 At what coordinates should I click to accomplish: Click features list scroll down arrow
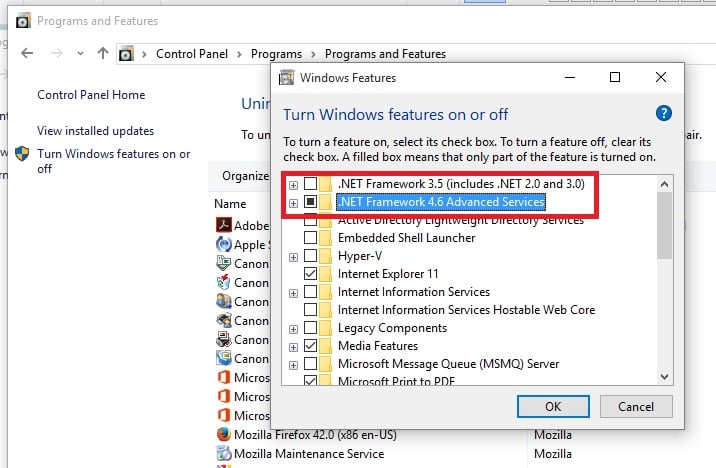click(664, 377)
